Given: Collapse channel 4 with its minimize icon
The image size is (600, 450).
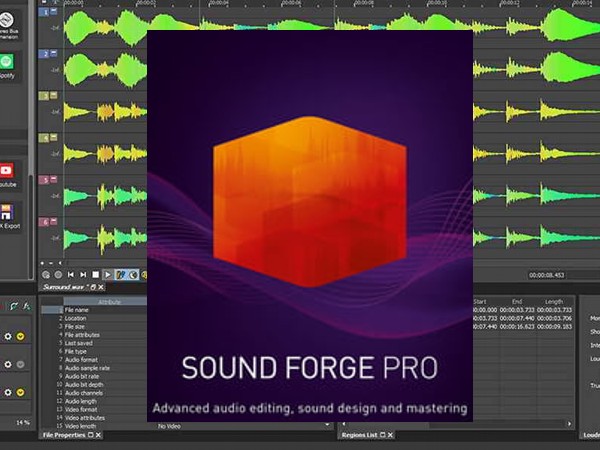Looking at the screenshot, I should coord(54,137).
